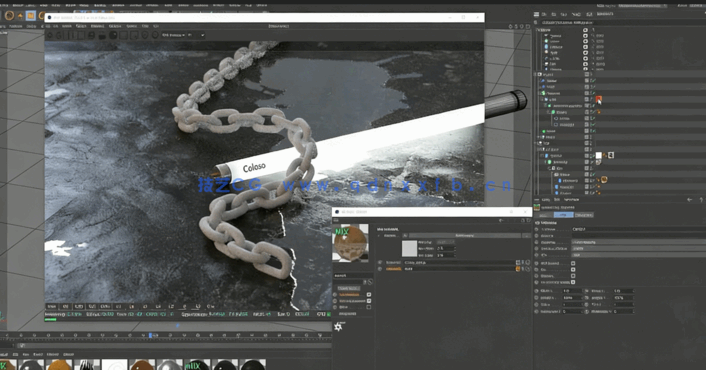Click the dark tag beside the white material tag
This screenshot has width=706, height=370.
(611, 155)
